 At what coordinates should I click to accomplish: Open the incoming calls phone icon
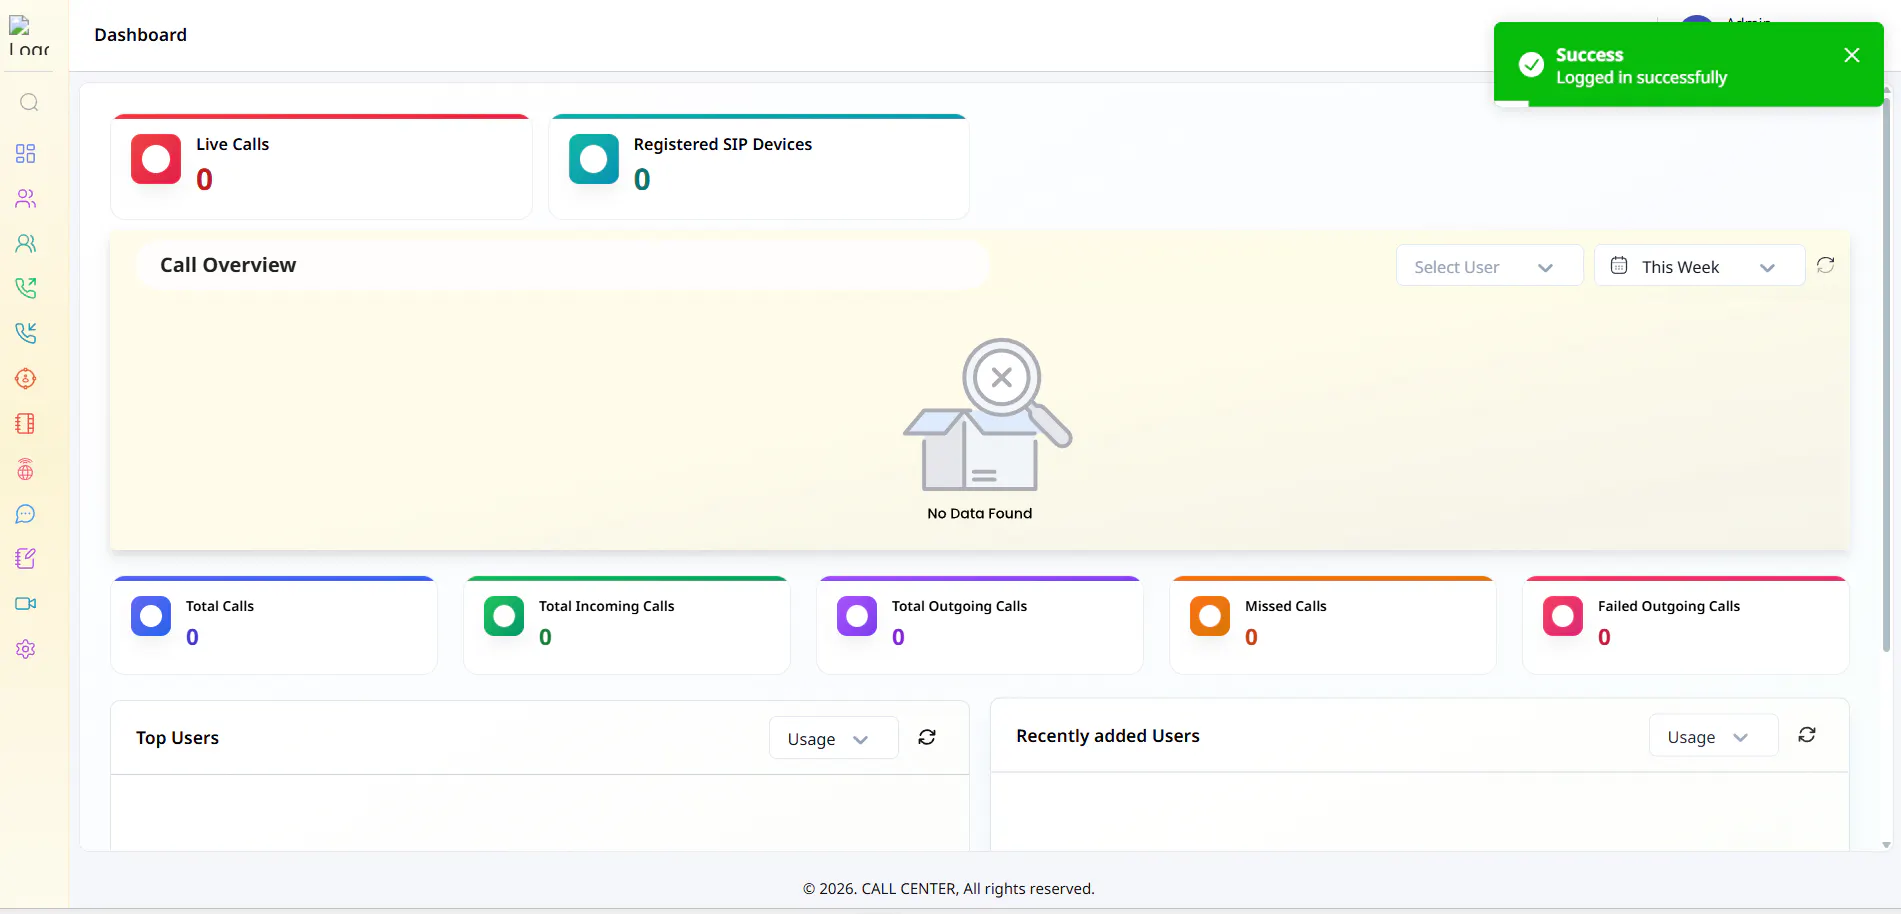pos(26,333)
